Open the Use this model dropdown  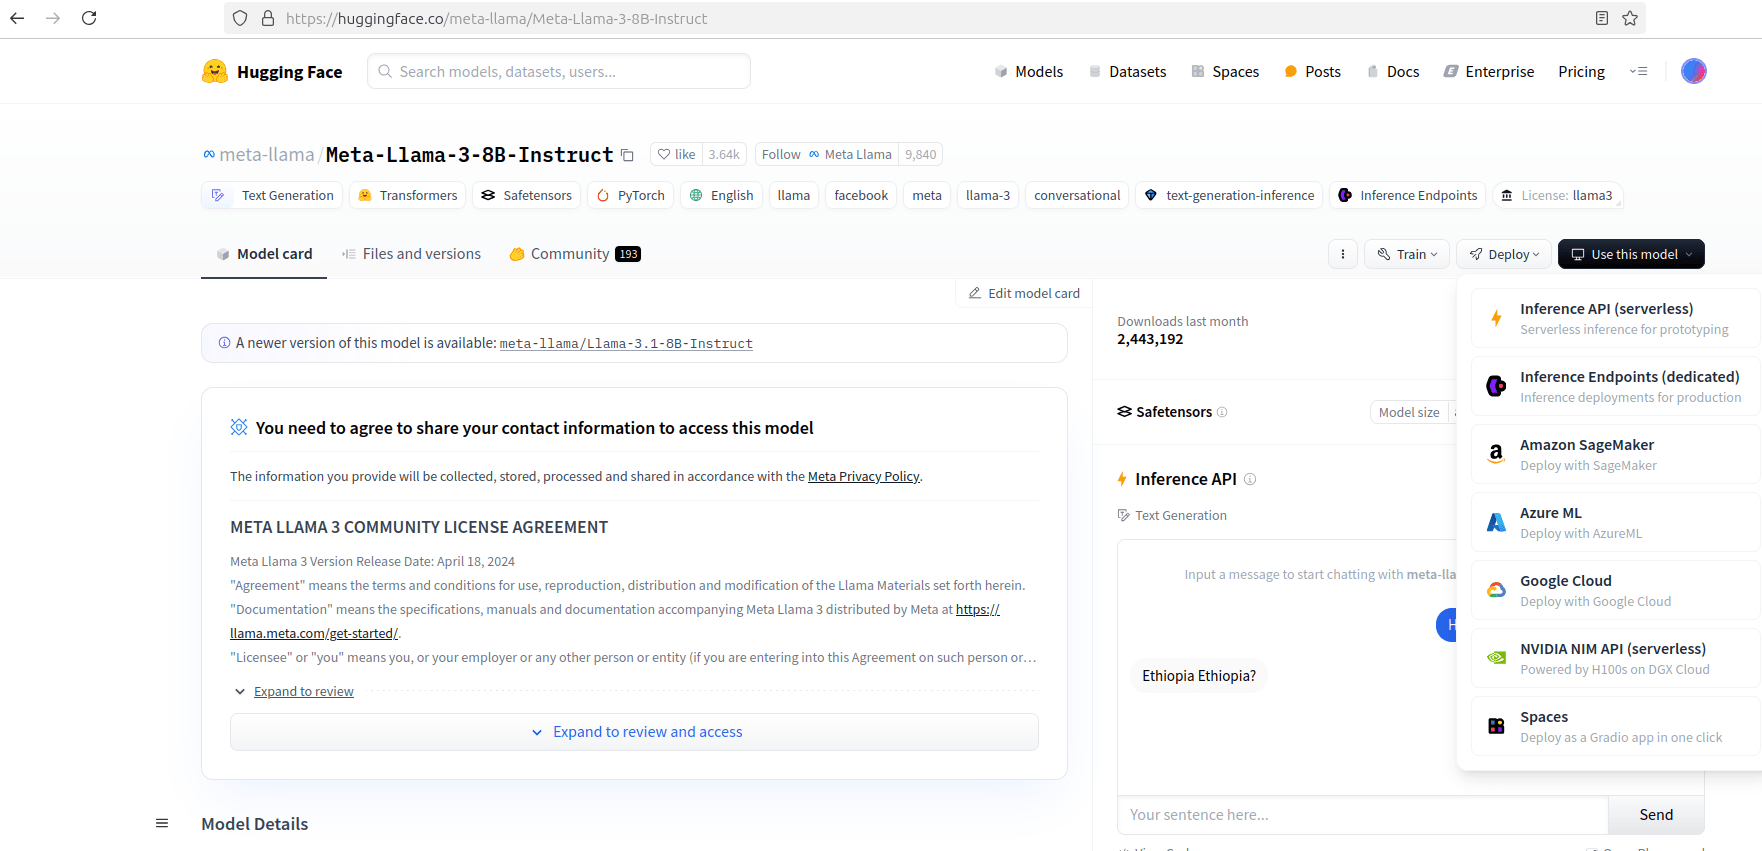click(1631, 254)
